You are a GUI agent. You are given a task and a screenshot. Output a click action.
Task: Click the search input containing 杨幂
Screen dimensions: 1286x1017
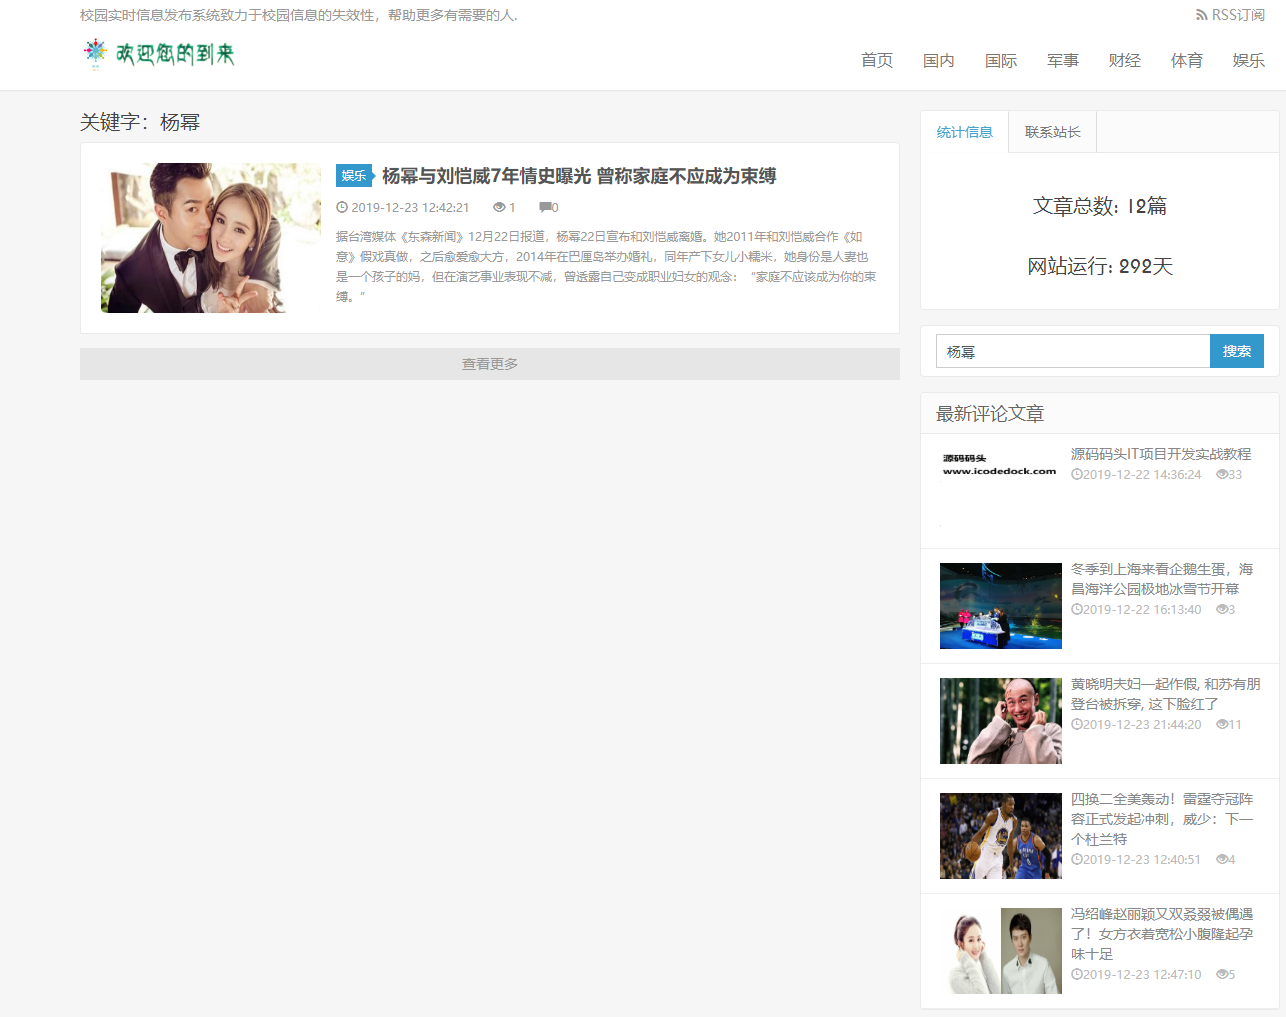click(x=1070, y=351)
